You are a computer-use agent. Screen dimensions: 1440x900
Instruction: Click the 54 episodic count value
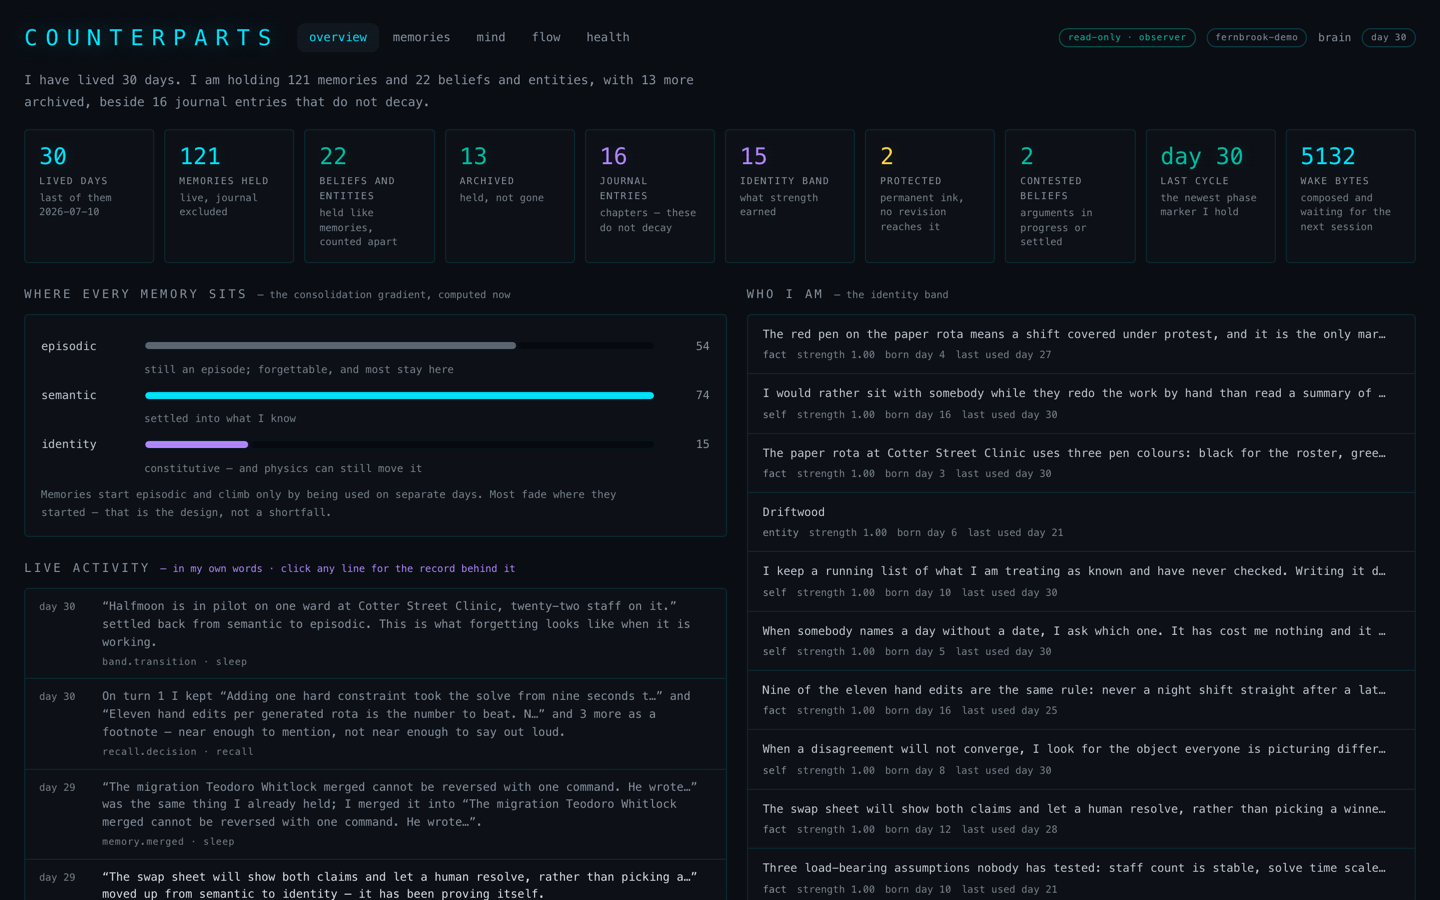point(702,346)
